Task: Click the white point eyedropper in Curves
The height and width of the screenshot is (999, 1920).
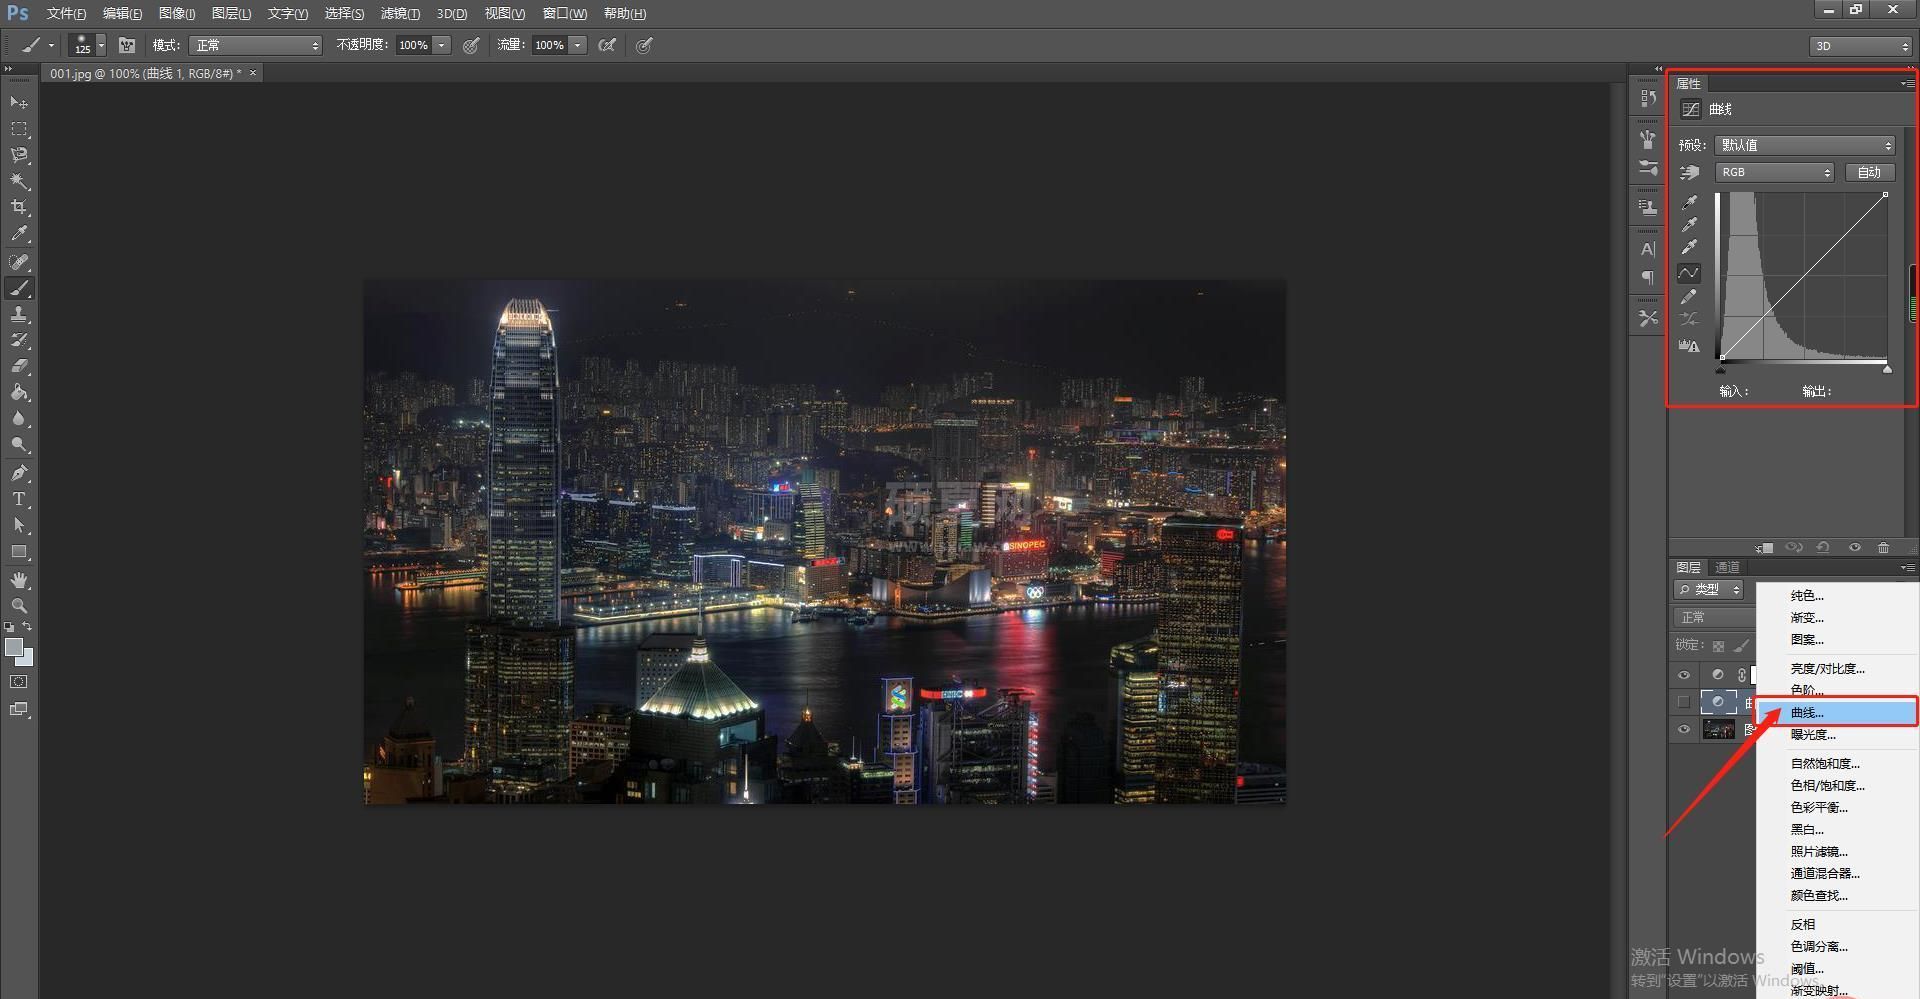Action: click(1689, 248)
